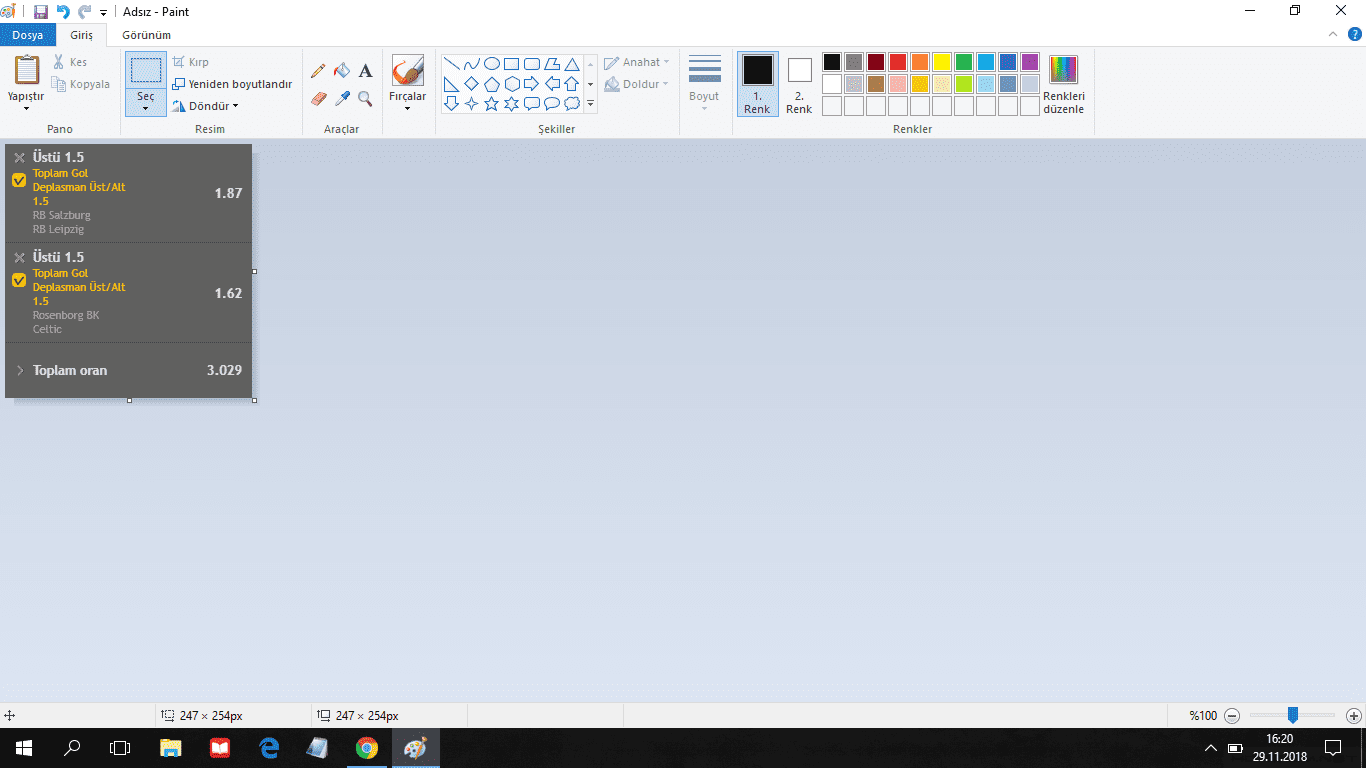Screen dimensions: 1366x768
Task: Choose the Triangle shape
Action: coord(572,63)
